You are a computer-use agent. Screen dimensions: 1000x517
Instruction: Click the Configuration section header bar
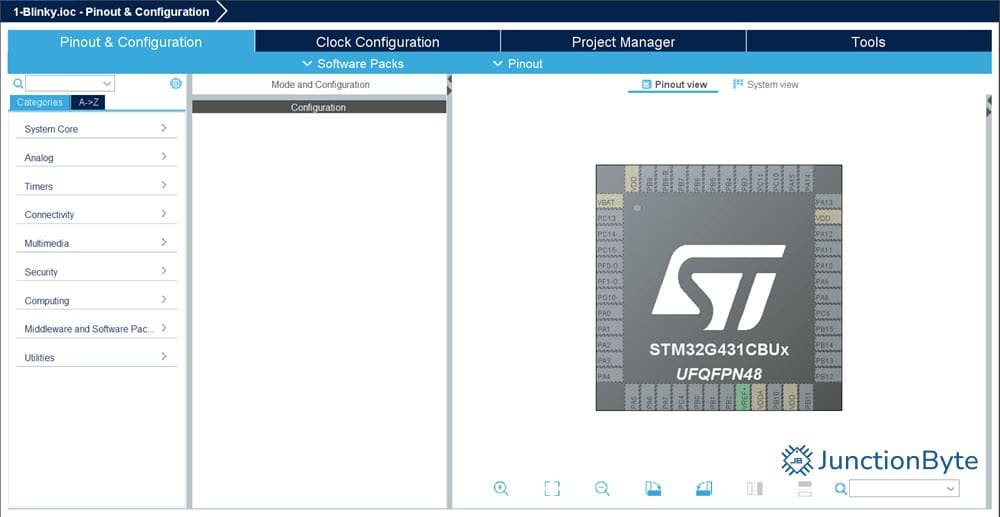(319, 107)
